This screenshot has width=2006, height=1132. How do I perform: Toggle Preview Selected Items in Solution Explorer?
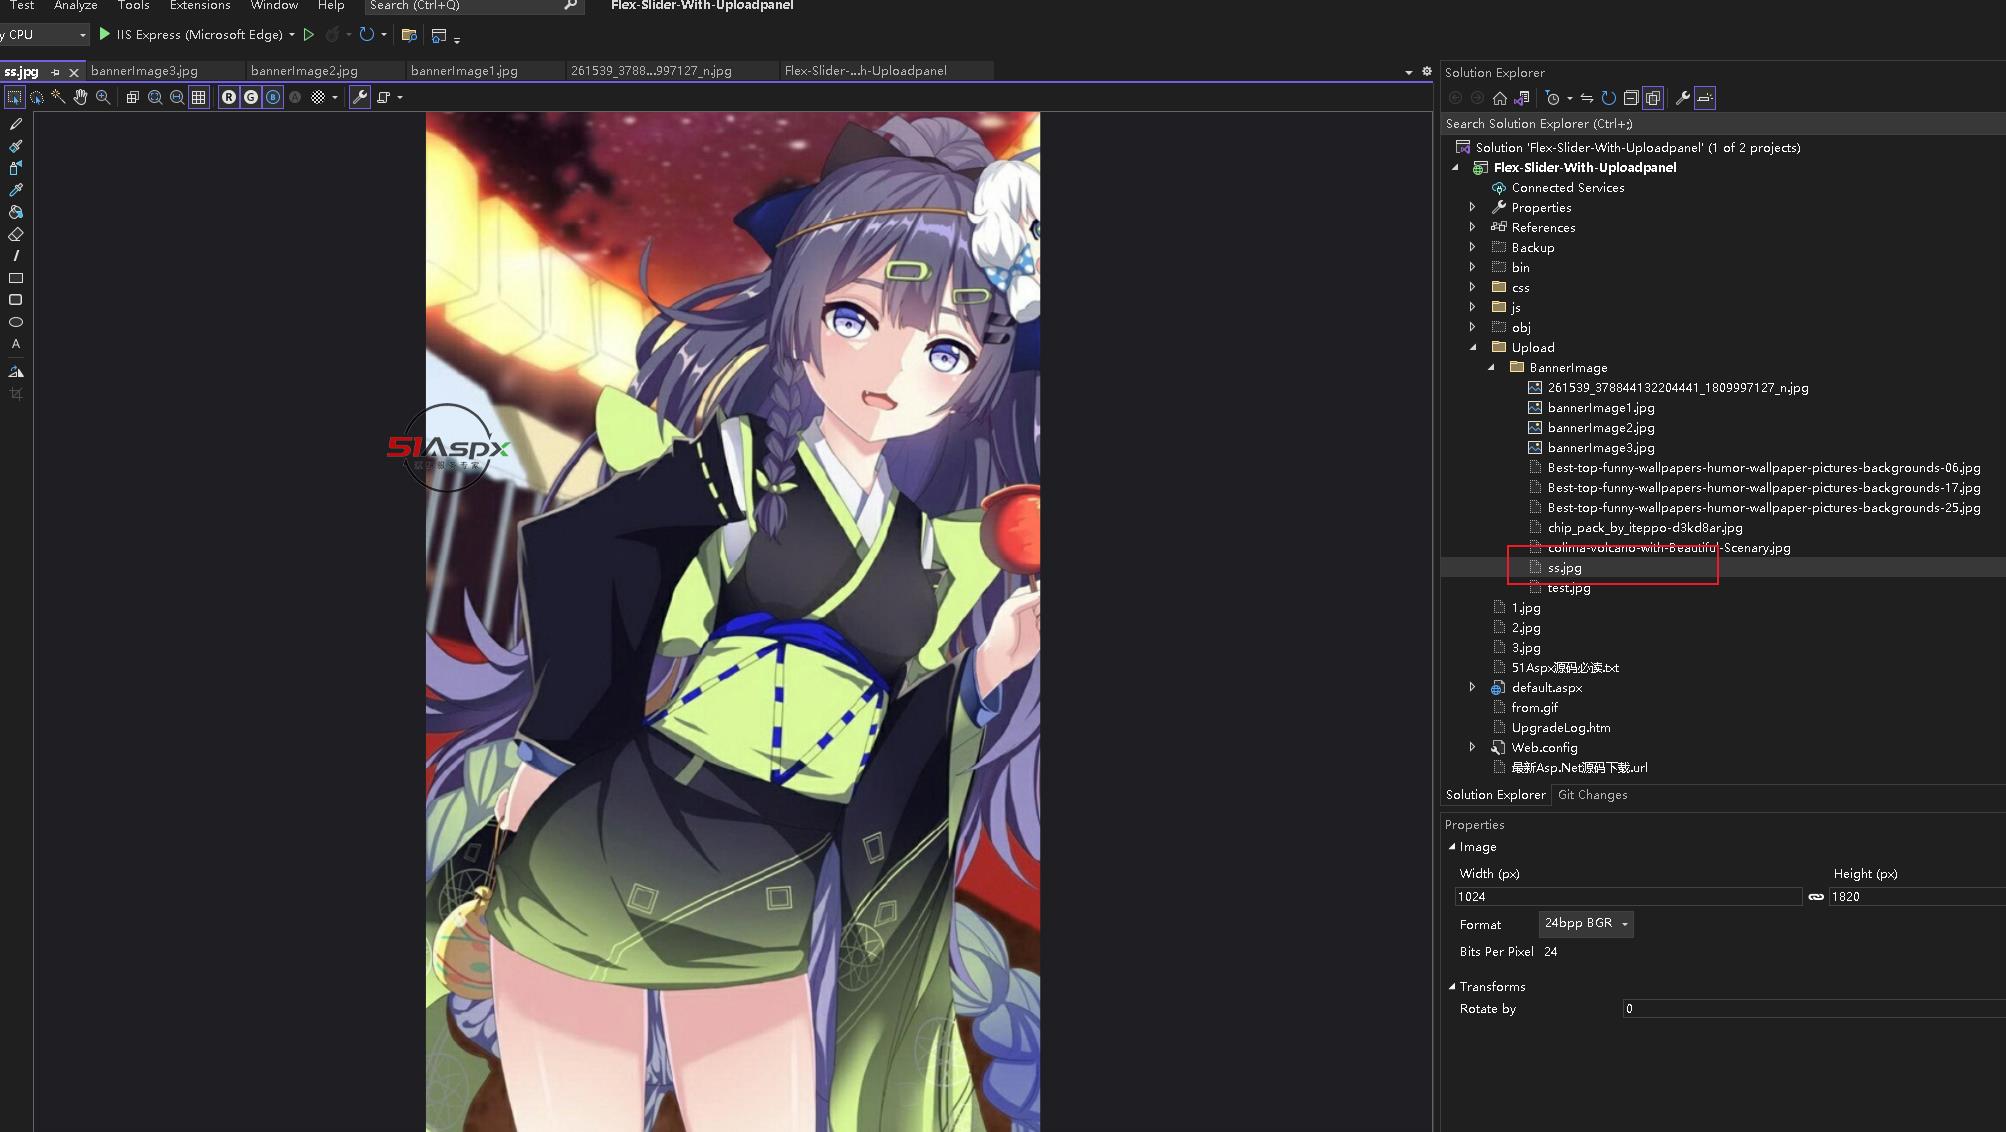(1705, 98)
